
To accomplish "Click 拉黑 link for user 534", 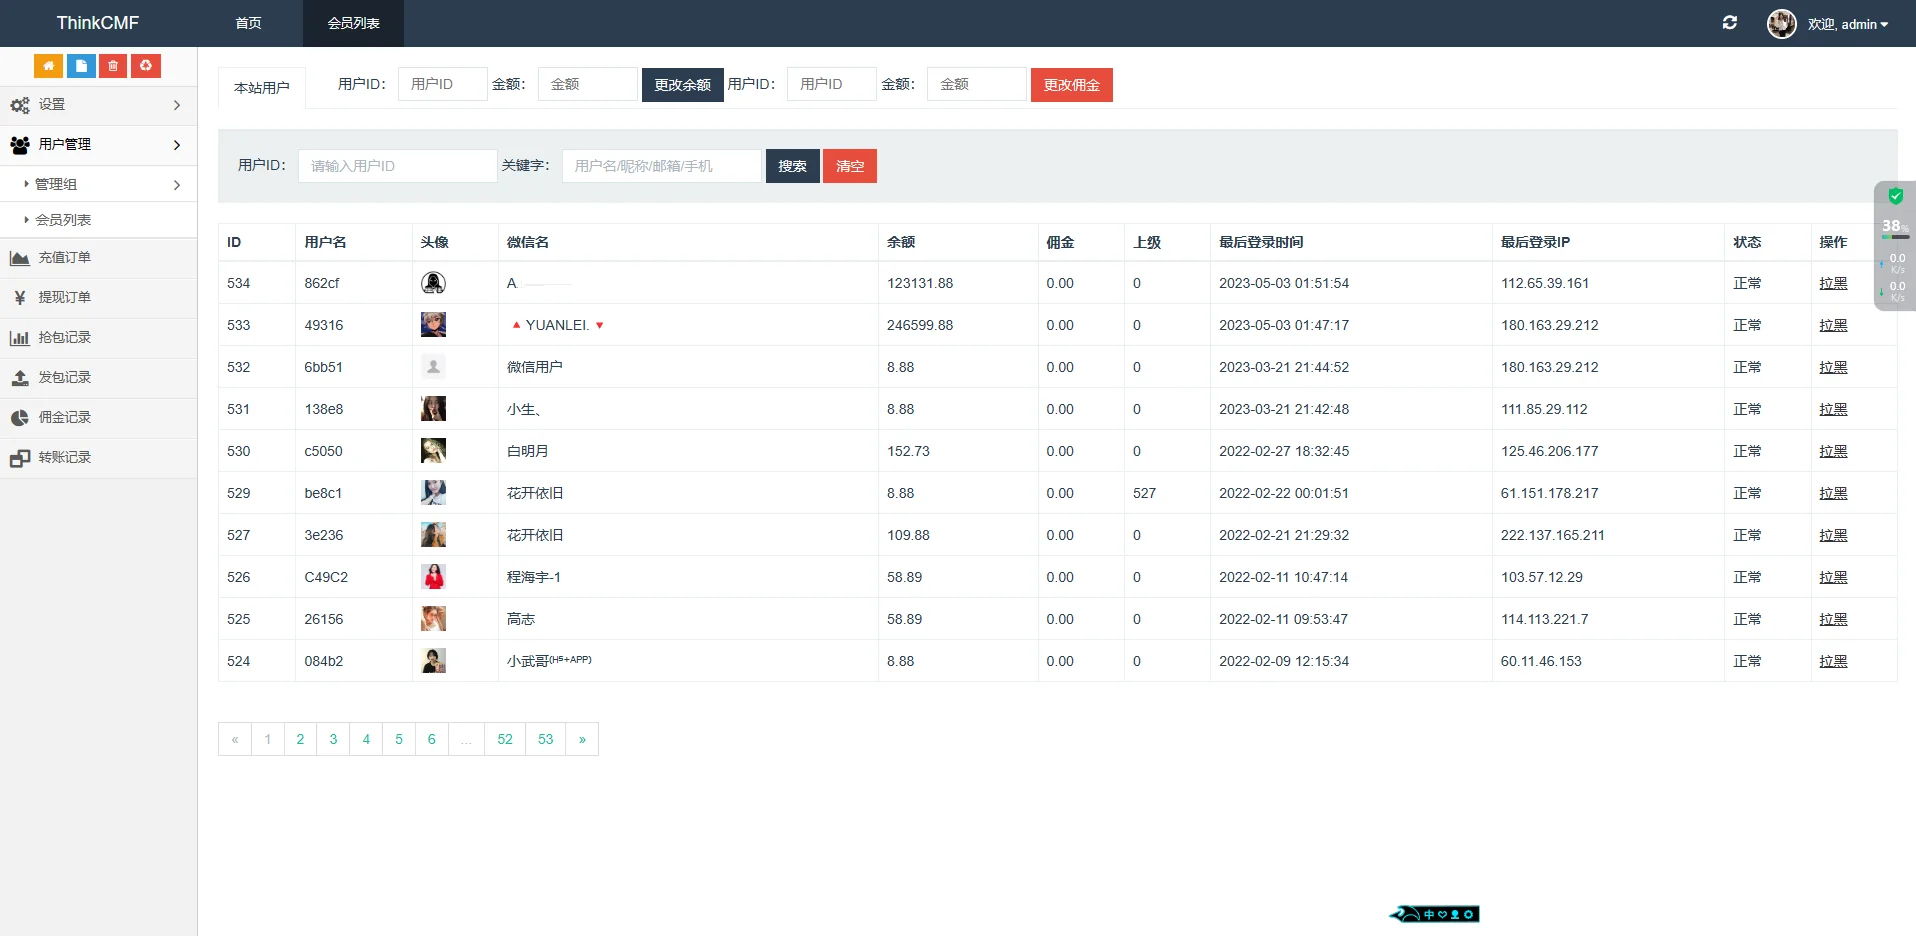I will tap(1833, 284).
